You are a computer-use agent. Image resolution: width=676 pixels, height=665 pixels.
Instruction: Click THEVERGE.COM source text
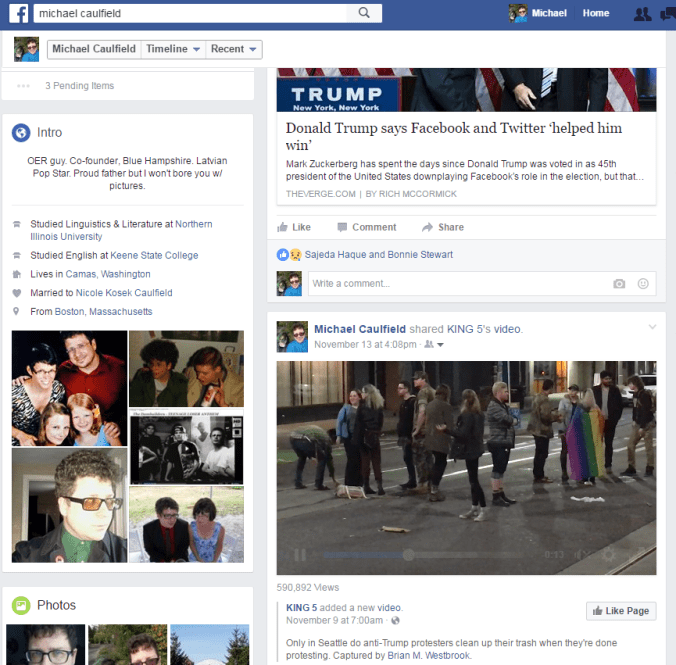pyautogui.click(x=321, y=194)
